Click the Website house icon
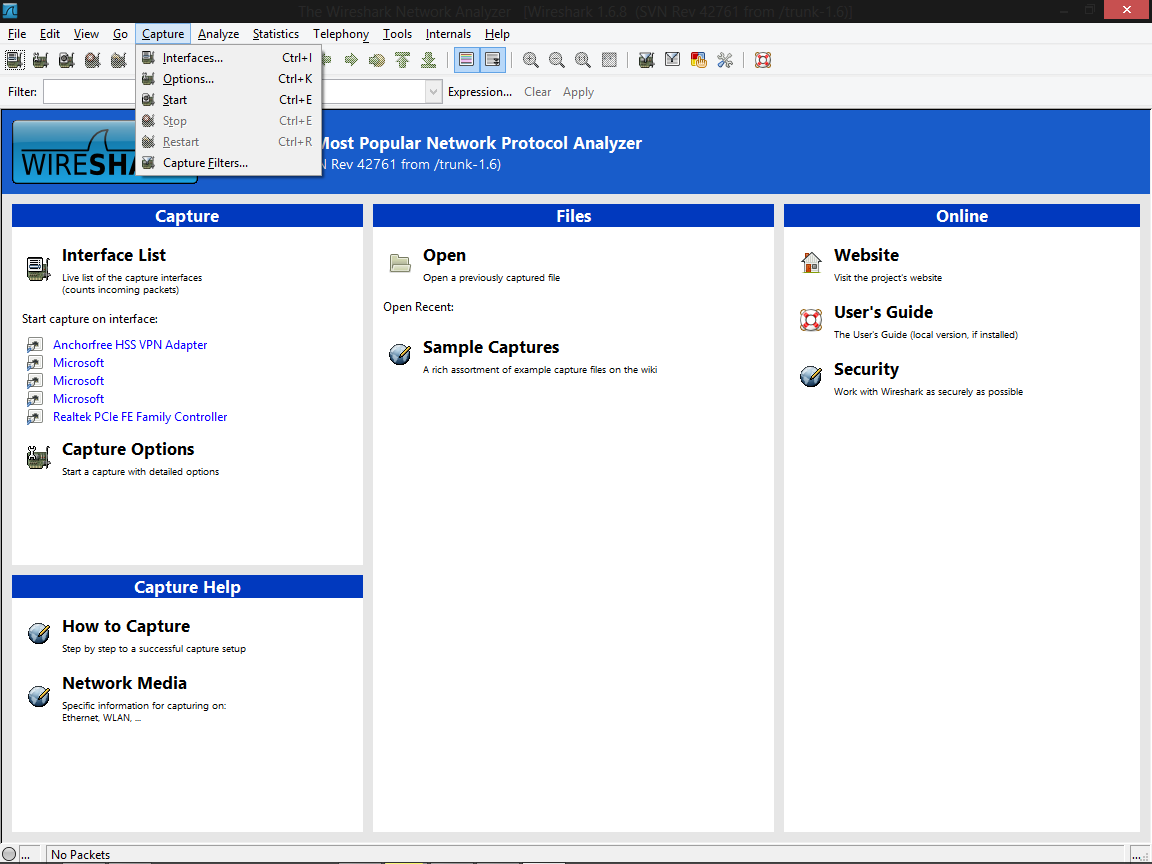 811,262
